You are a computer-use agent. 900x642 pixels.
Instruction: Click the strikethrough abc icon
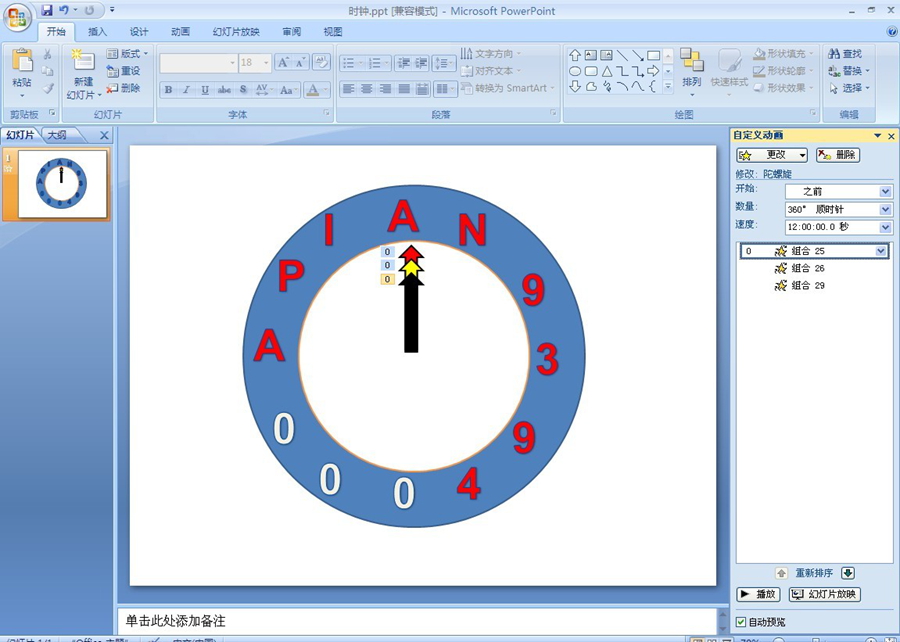point(224,90)
